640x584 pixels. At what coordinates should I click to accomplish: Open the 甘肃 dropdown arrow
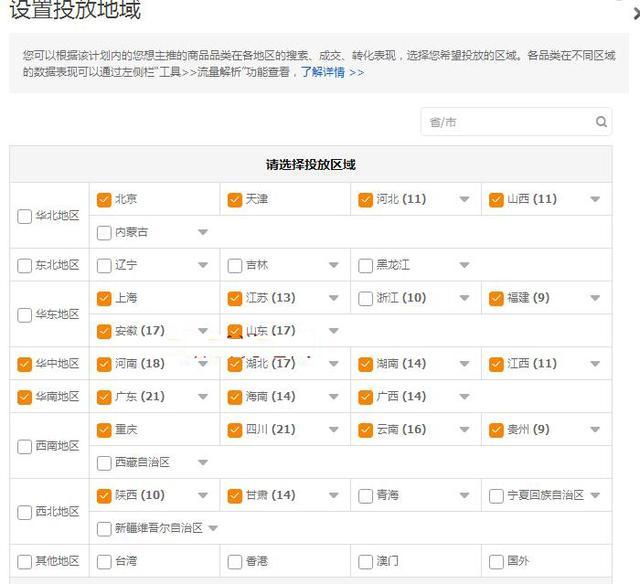[334, 496]
